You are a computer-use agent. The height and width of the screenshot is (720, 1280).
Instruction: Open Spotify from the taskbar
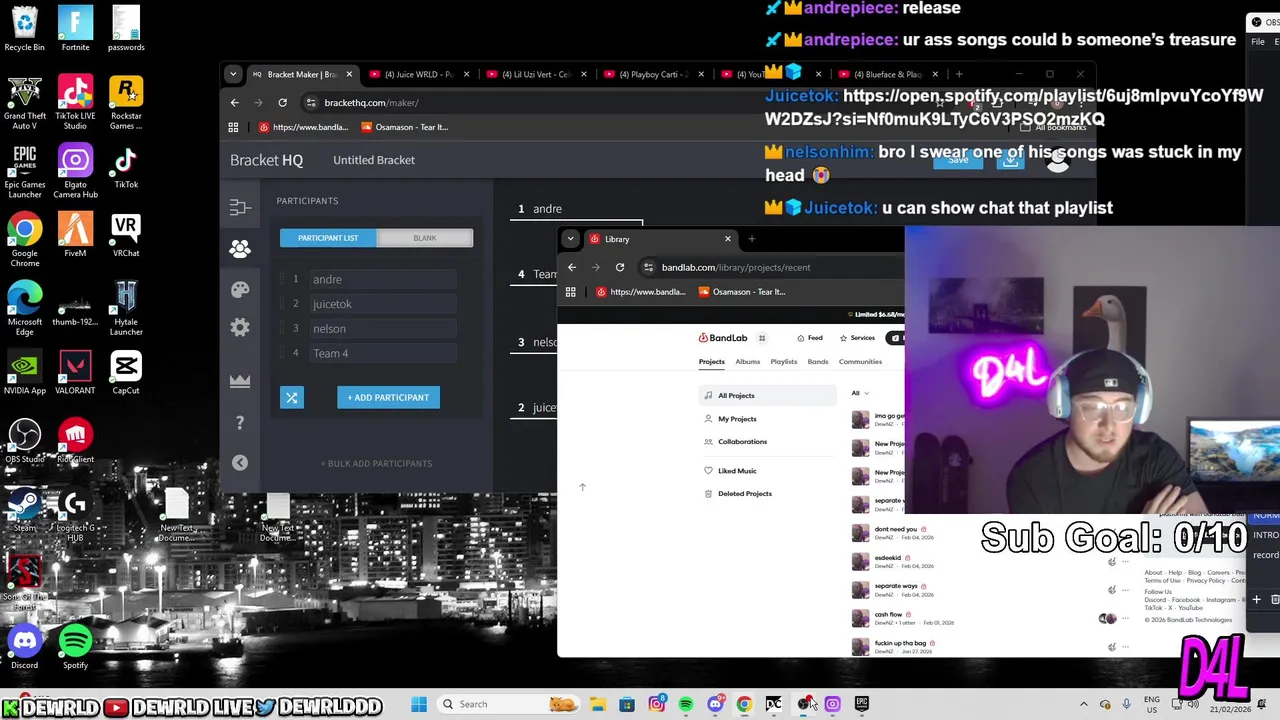coord(686,704)
